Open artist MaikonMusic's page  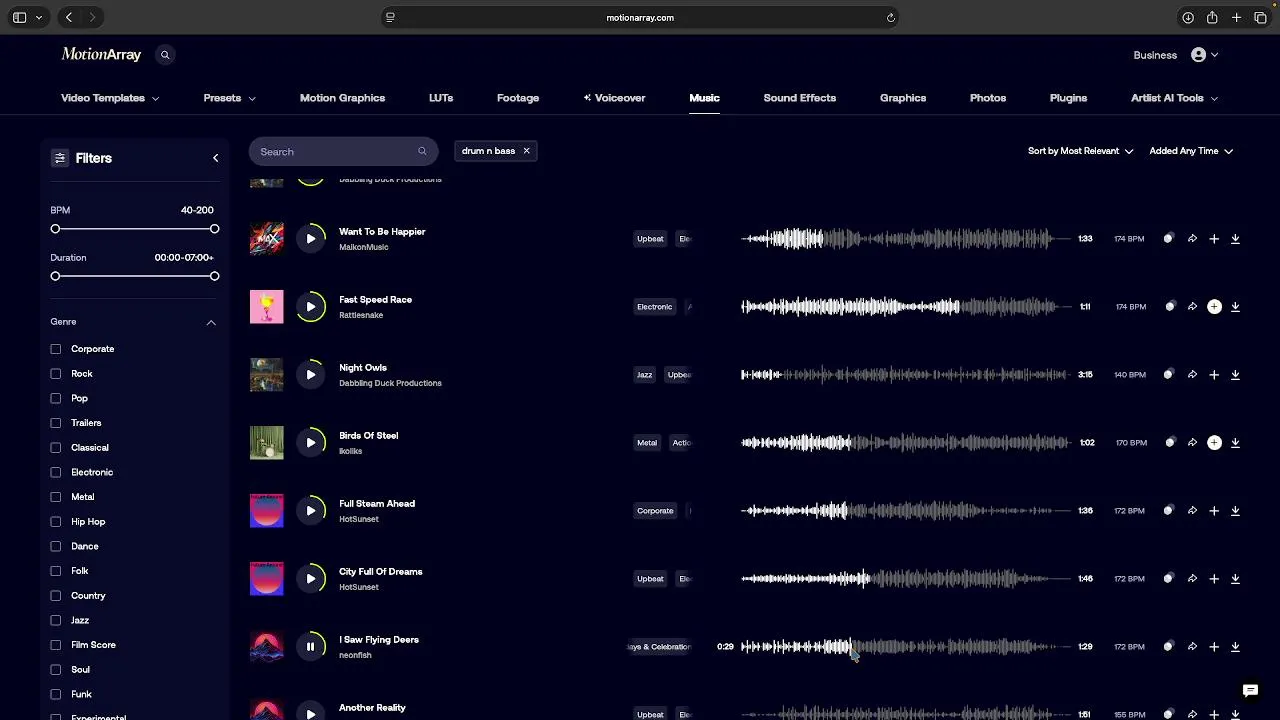[x=364, y=247]
